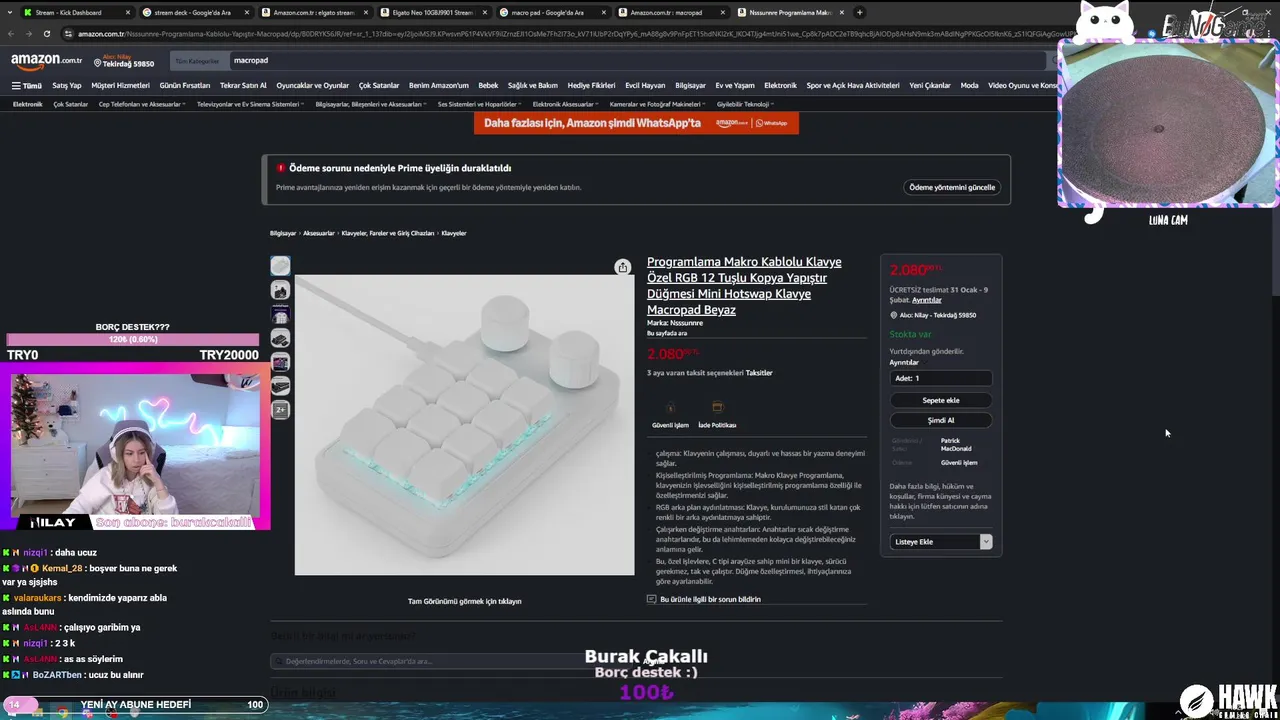Select the sixth product thumbnail
1280x720 pixels.
(281, 385)
